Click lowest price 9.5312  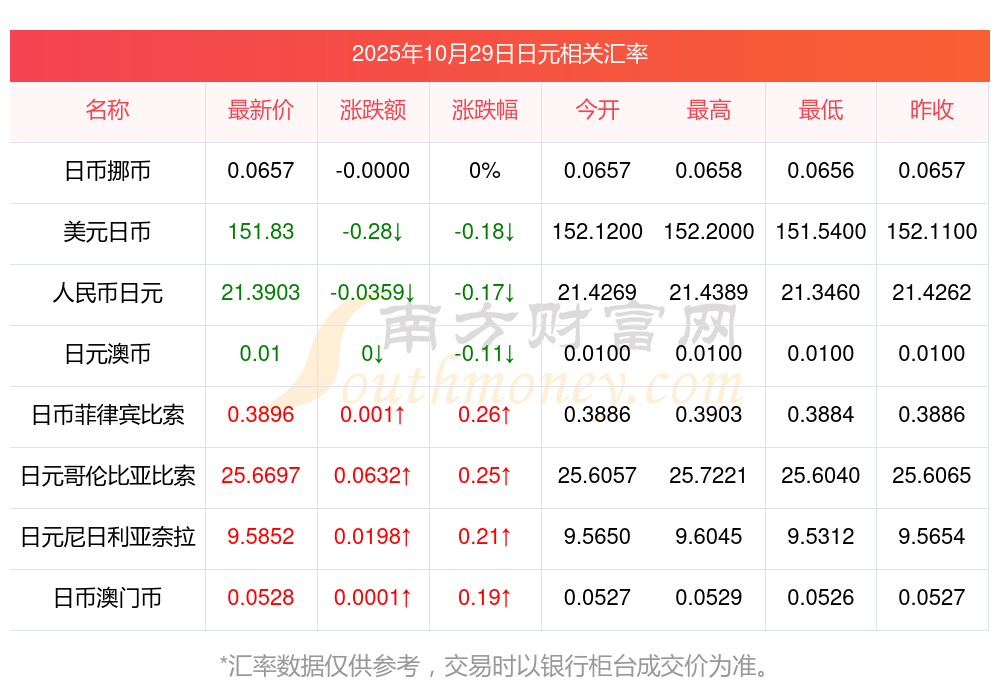click(x=821, y=536)
